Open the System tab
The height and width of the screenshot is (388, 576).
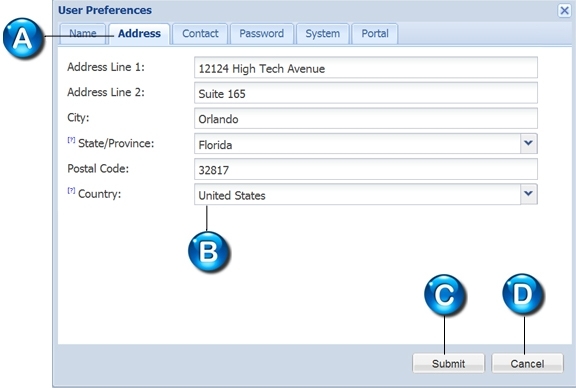pyautogui.click(x=323, y=34)
